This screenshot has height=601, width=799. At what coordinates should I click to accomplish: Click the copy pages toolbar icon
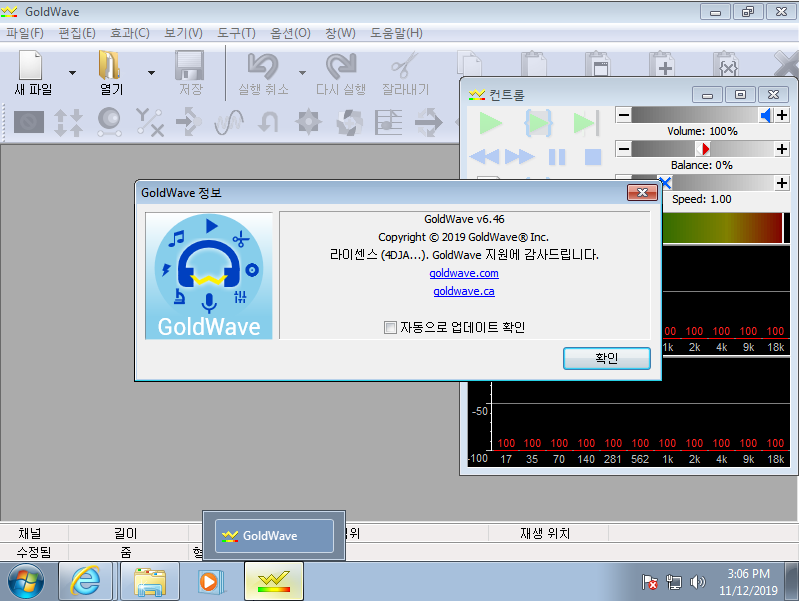click(469, 63)
